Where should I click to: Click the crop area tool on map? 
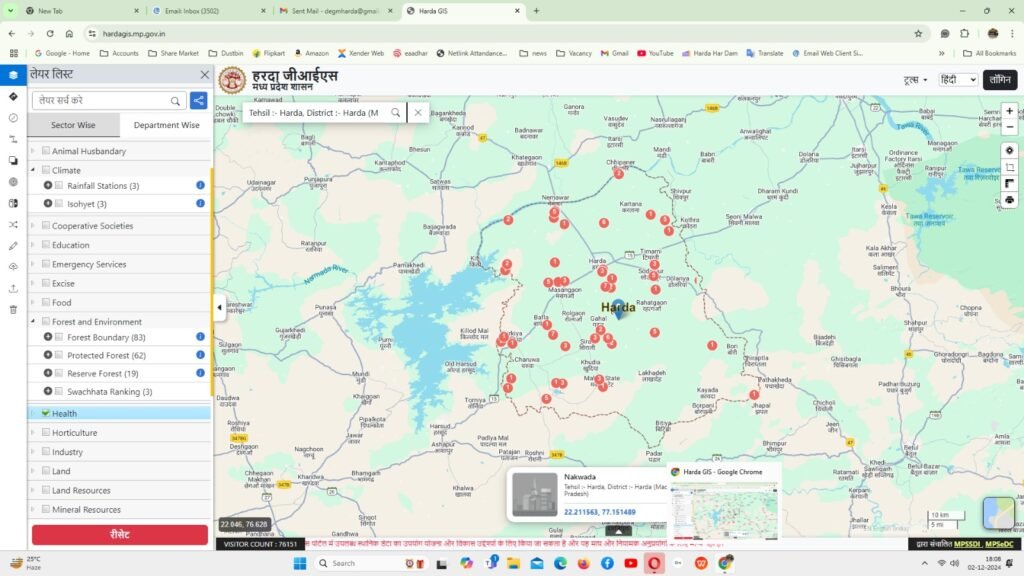click(x=1009, y=167)
